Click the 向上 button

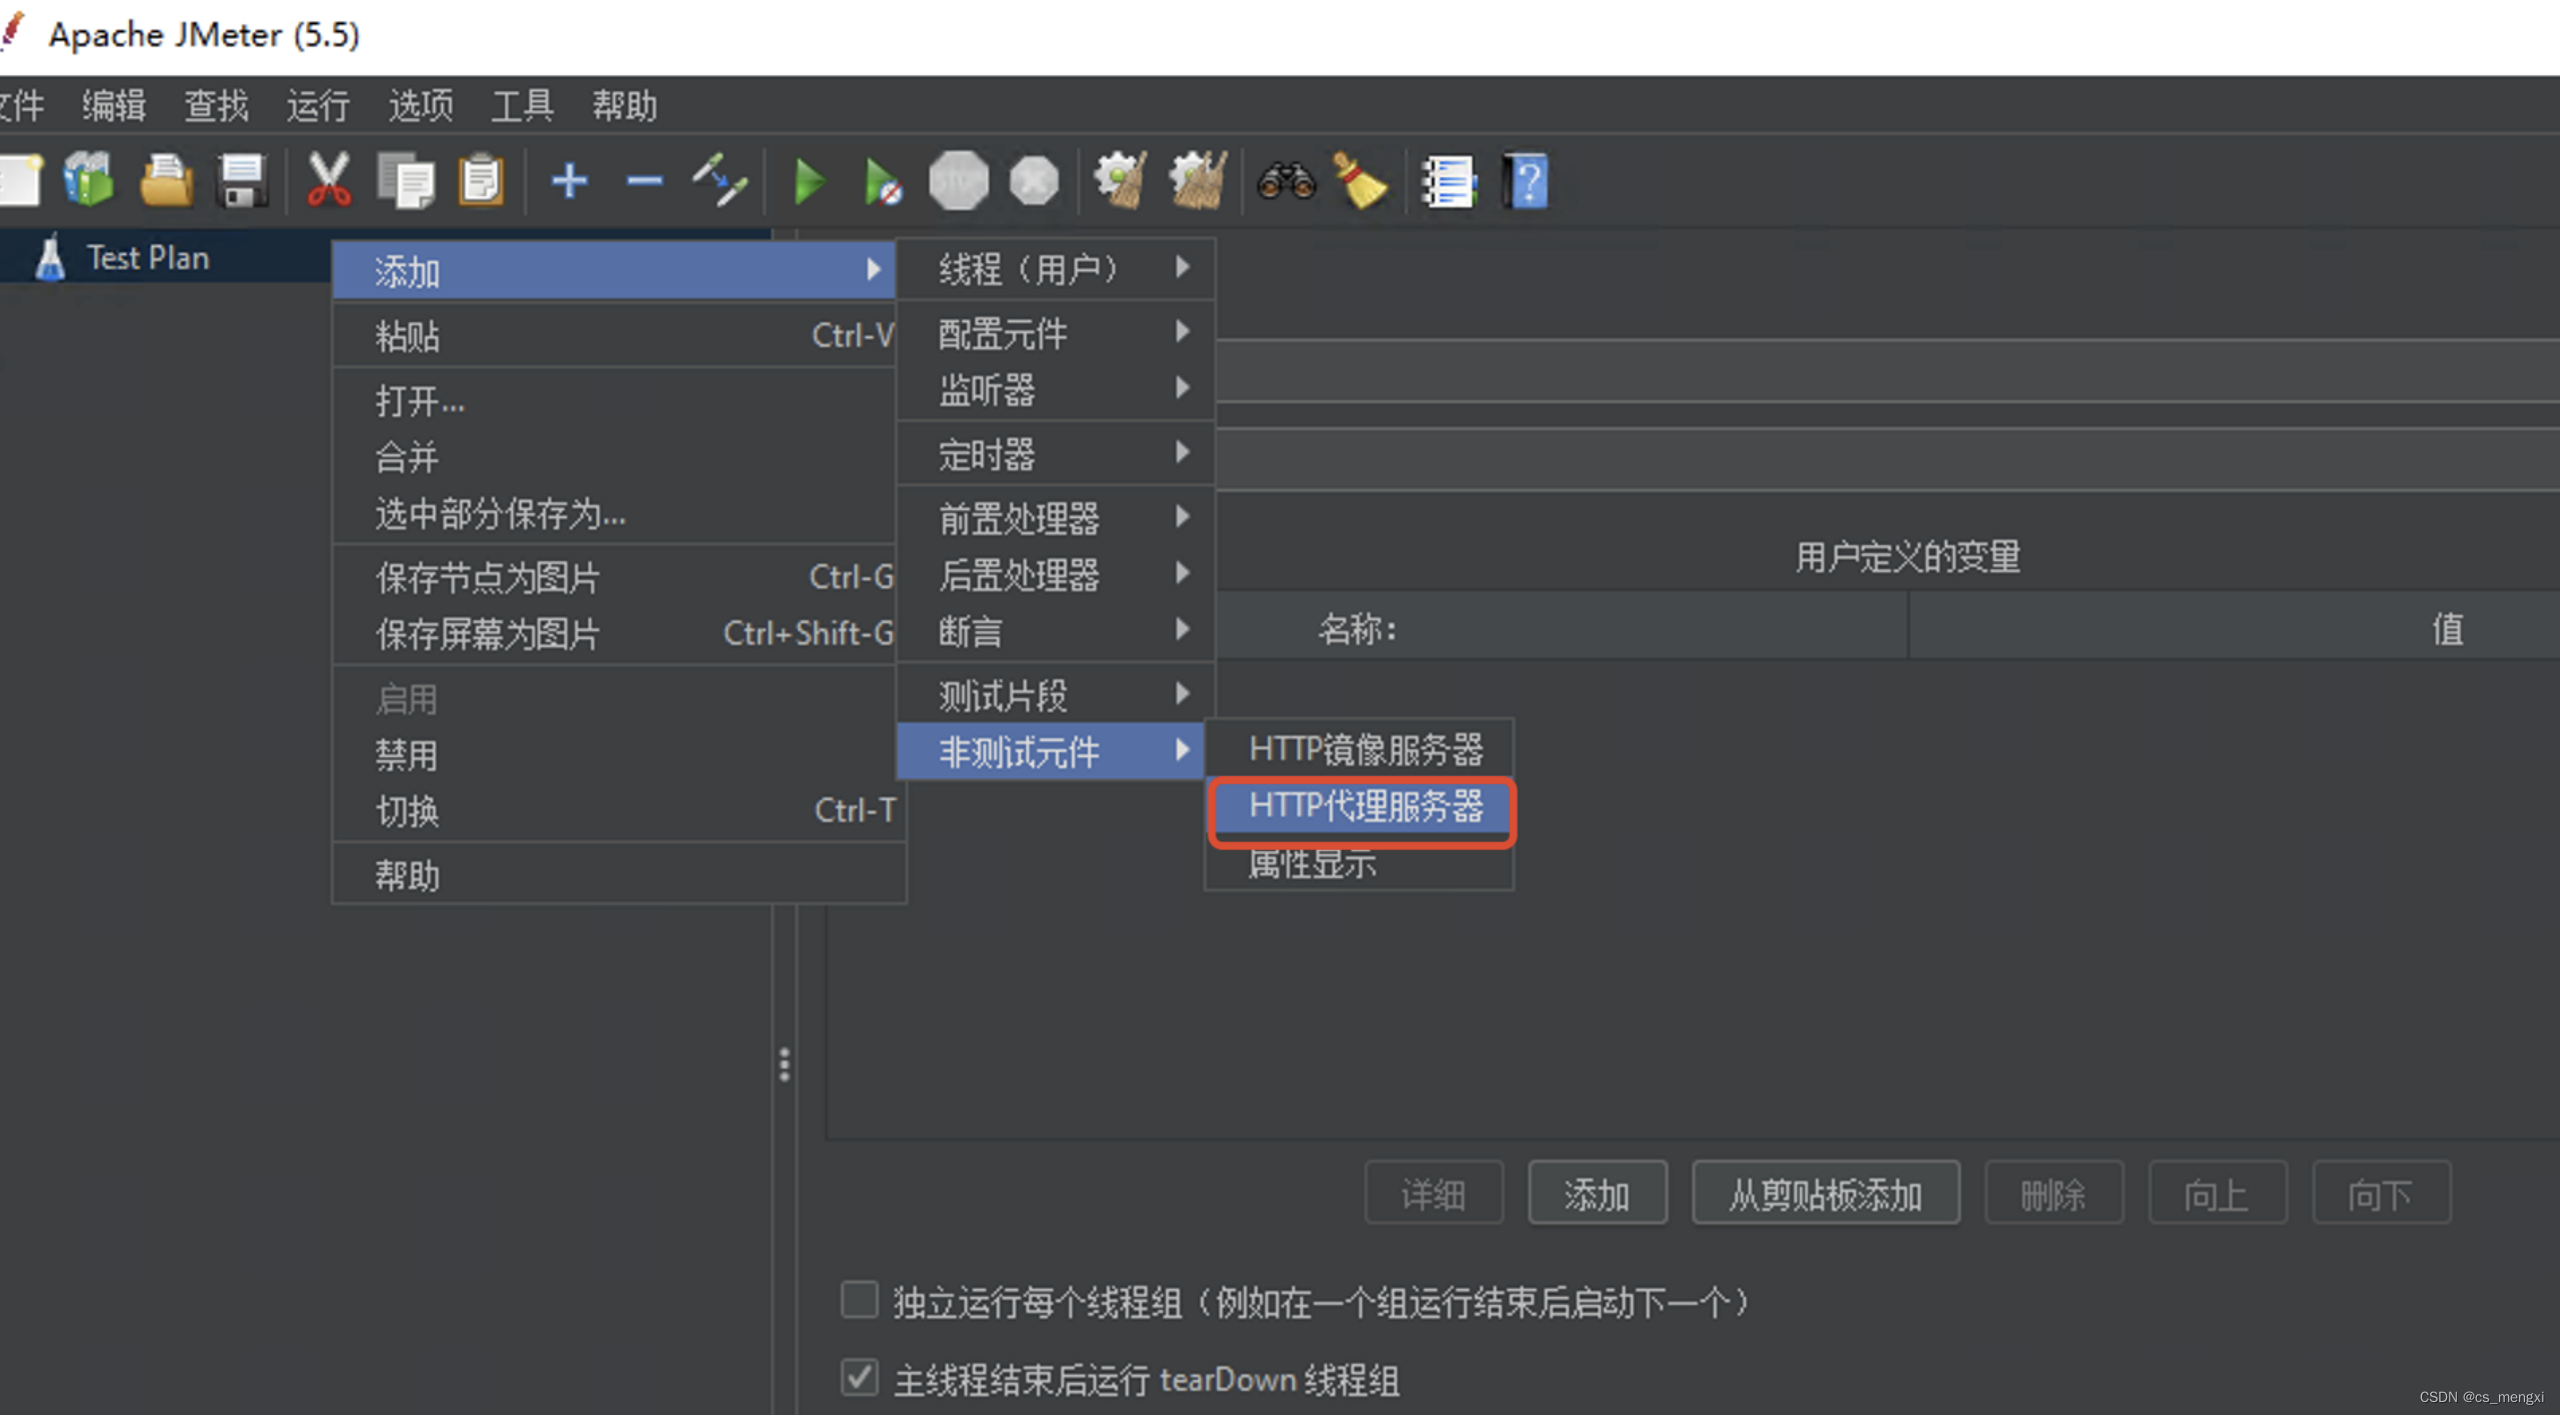2217,1194
